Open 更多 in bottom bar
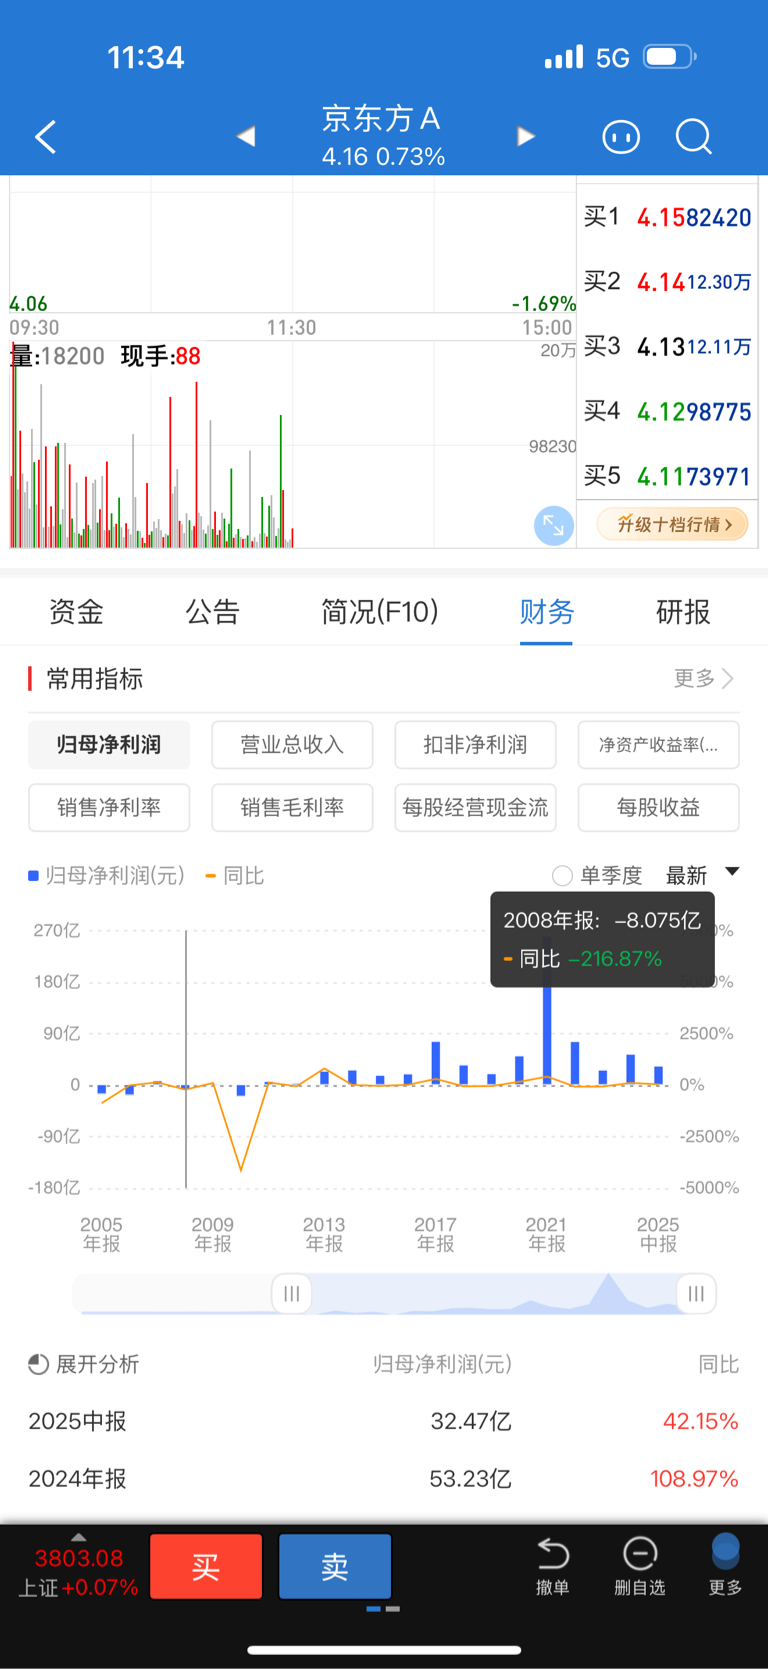This screenshot has width=768, height=1669. (x=725, y=1566)
